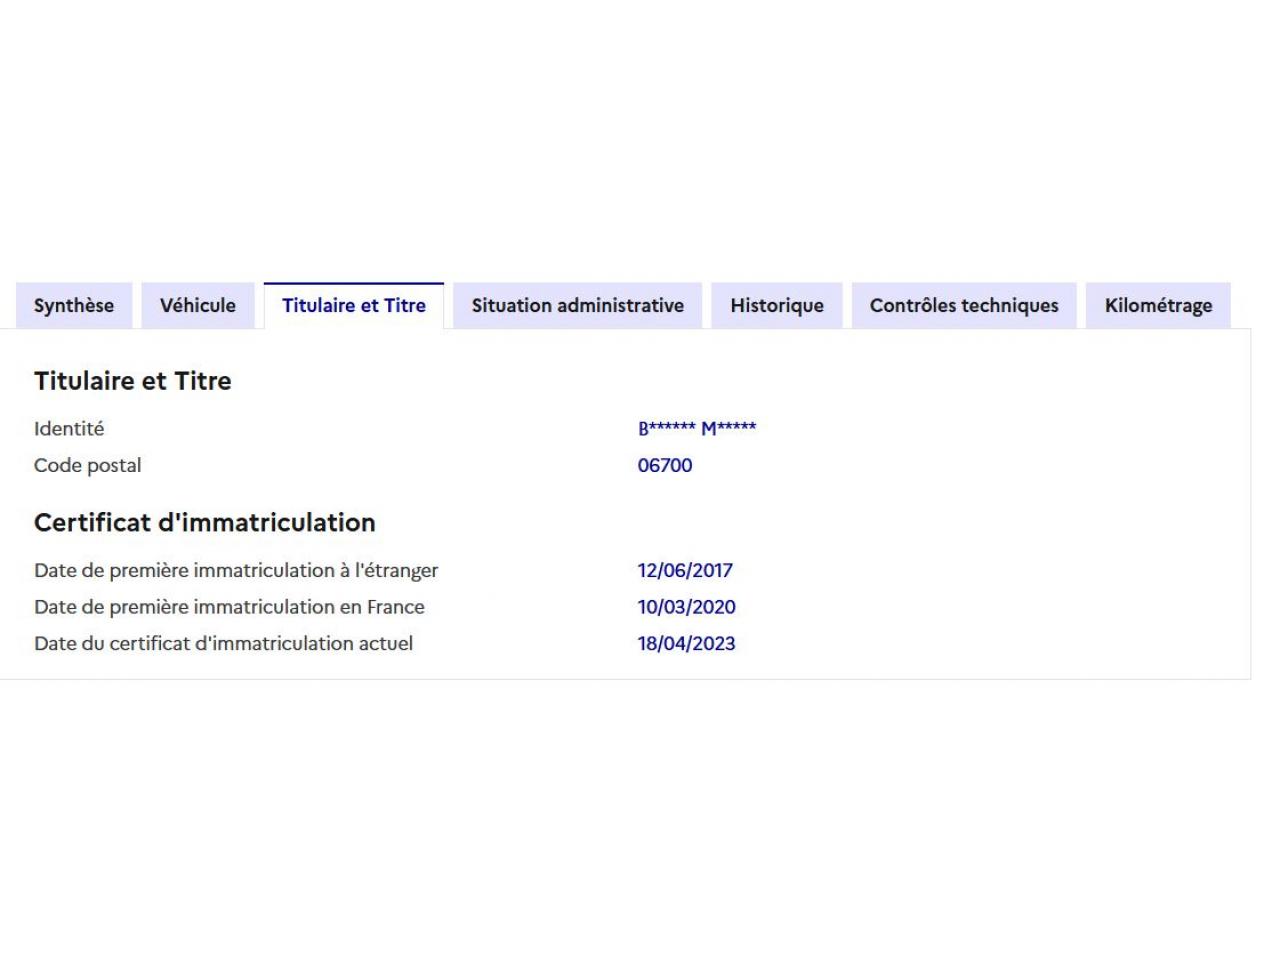Switch to the Véhicule tab

click(x=198, y=306)
